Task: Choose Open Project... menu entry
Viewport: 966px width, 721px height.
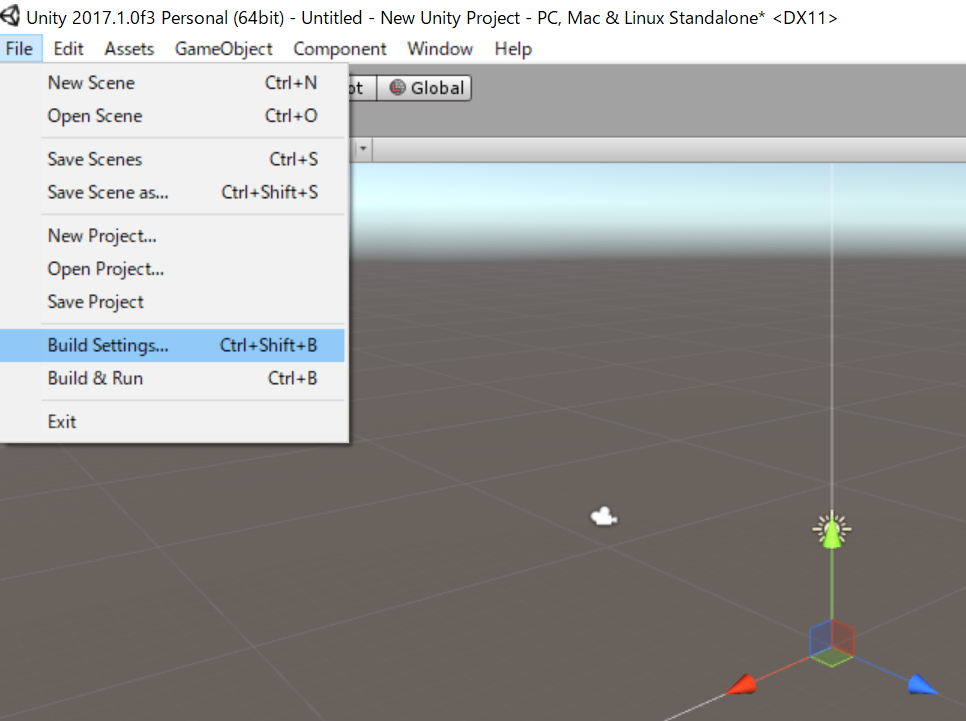Action: coord(174,269)
